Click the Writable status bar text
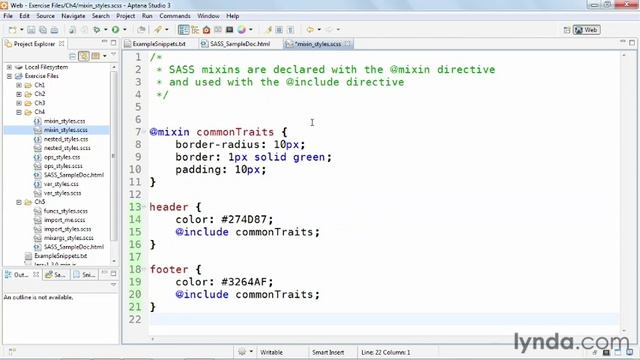640x360 pixels. click(x=271, y=352)
